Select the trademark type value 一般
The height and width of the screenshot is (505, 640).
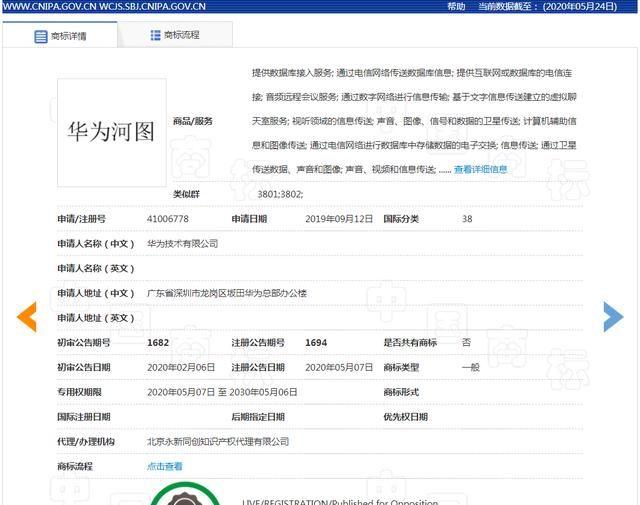[x=471, y=367]
